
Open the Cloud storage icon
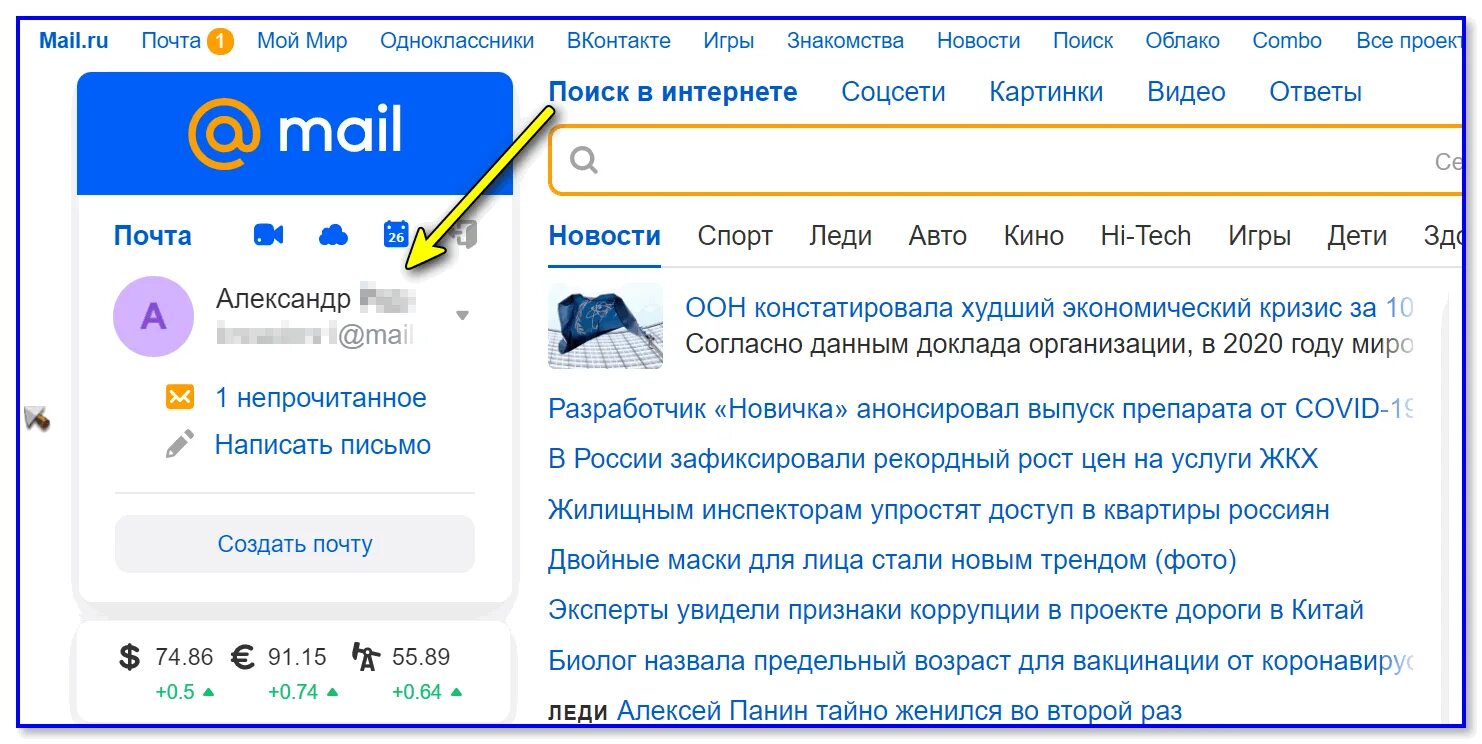(333, 235)
